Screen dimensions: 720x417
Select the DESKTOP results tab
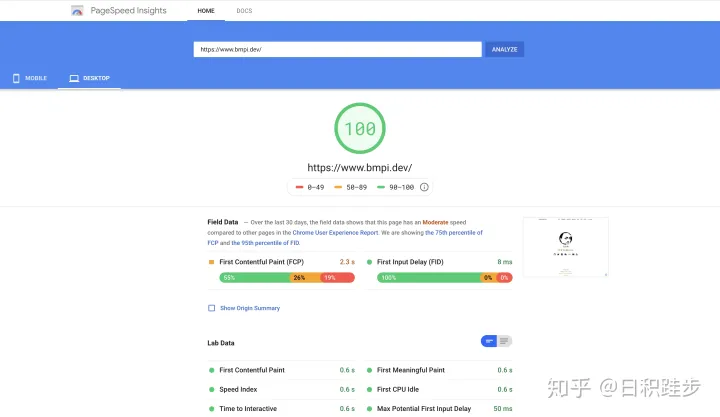[x=89, y=78]
